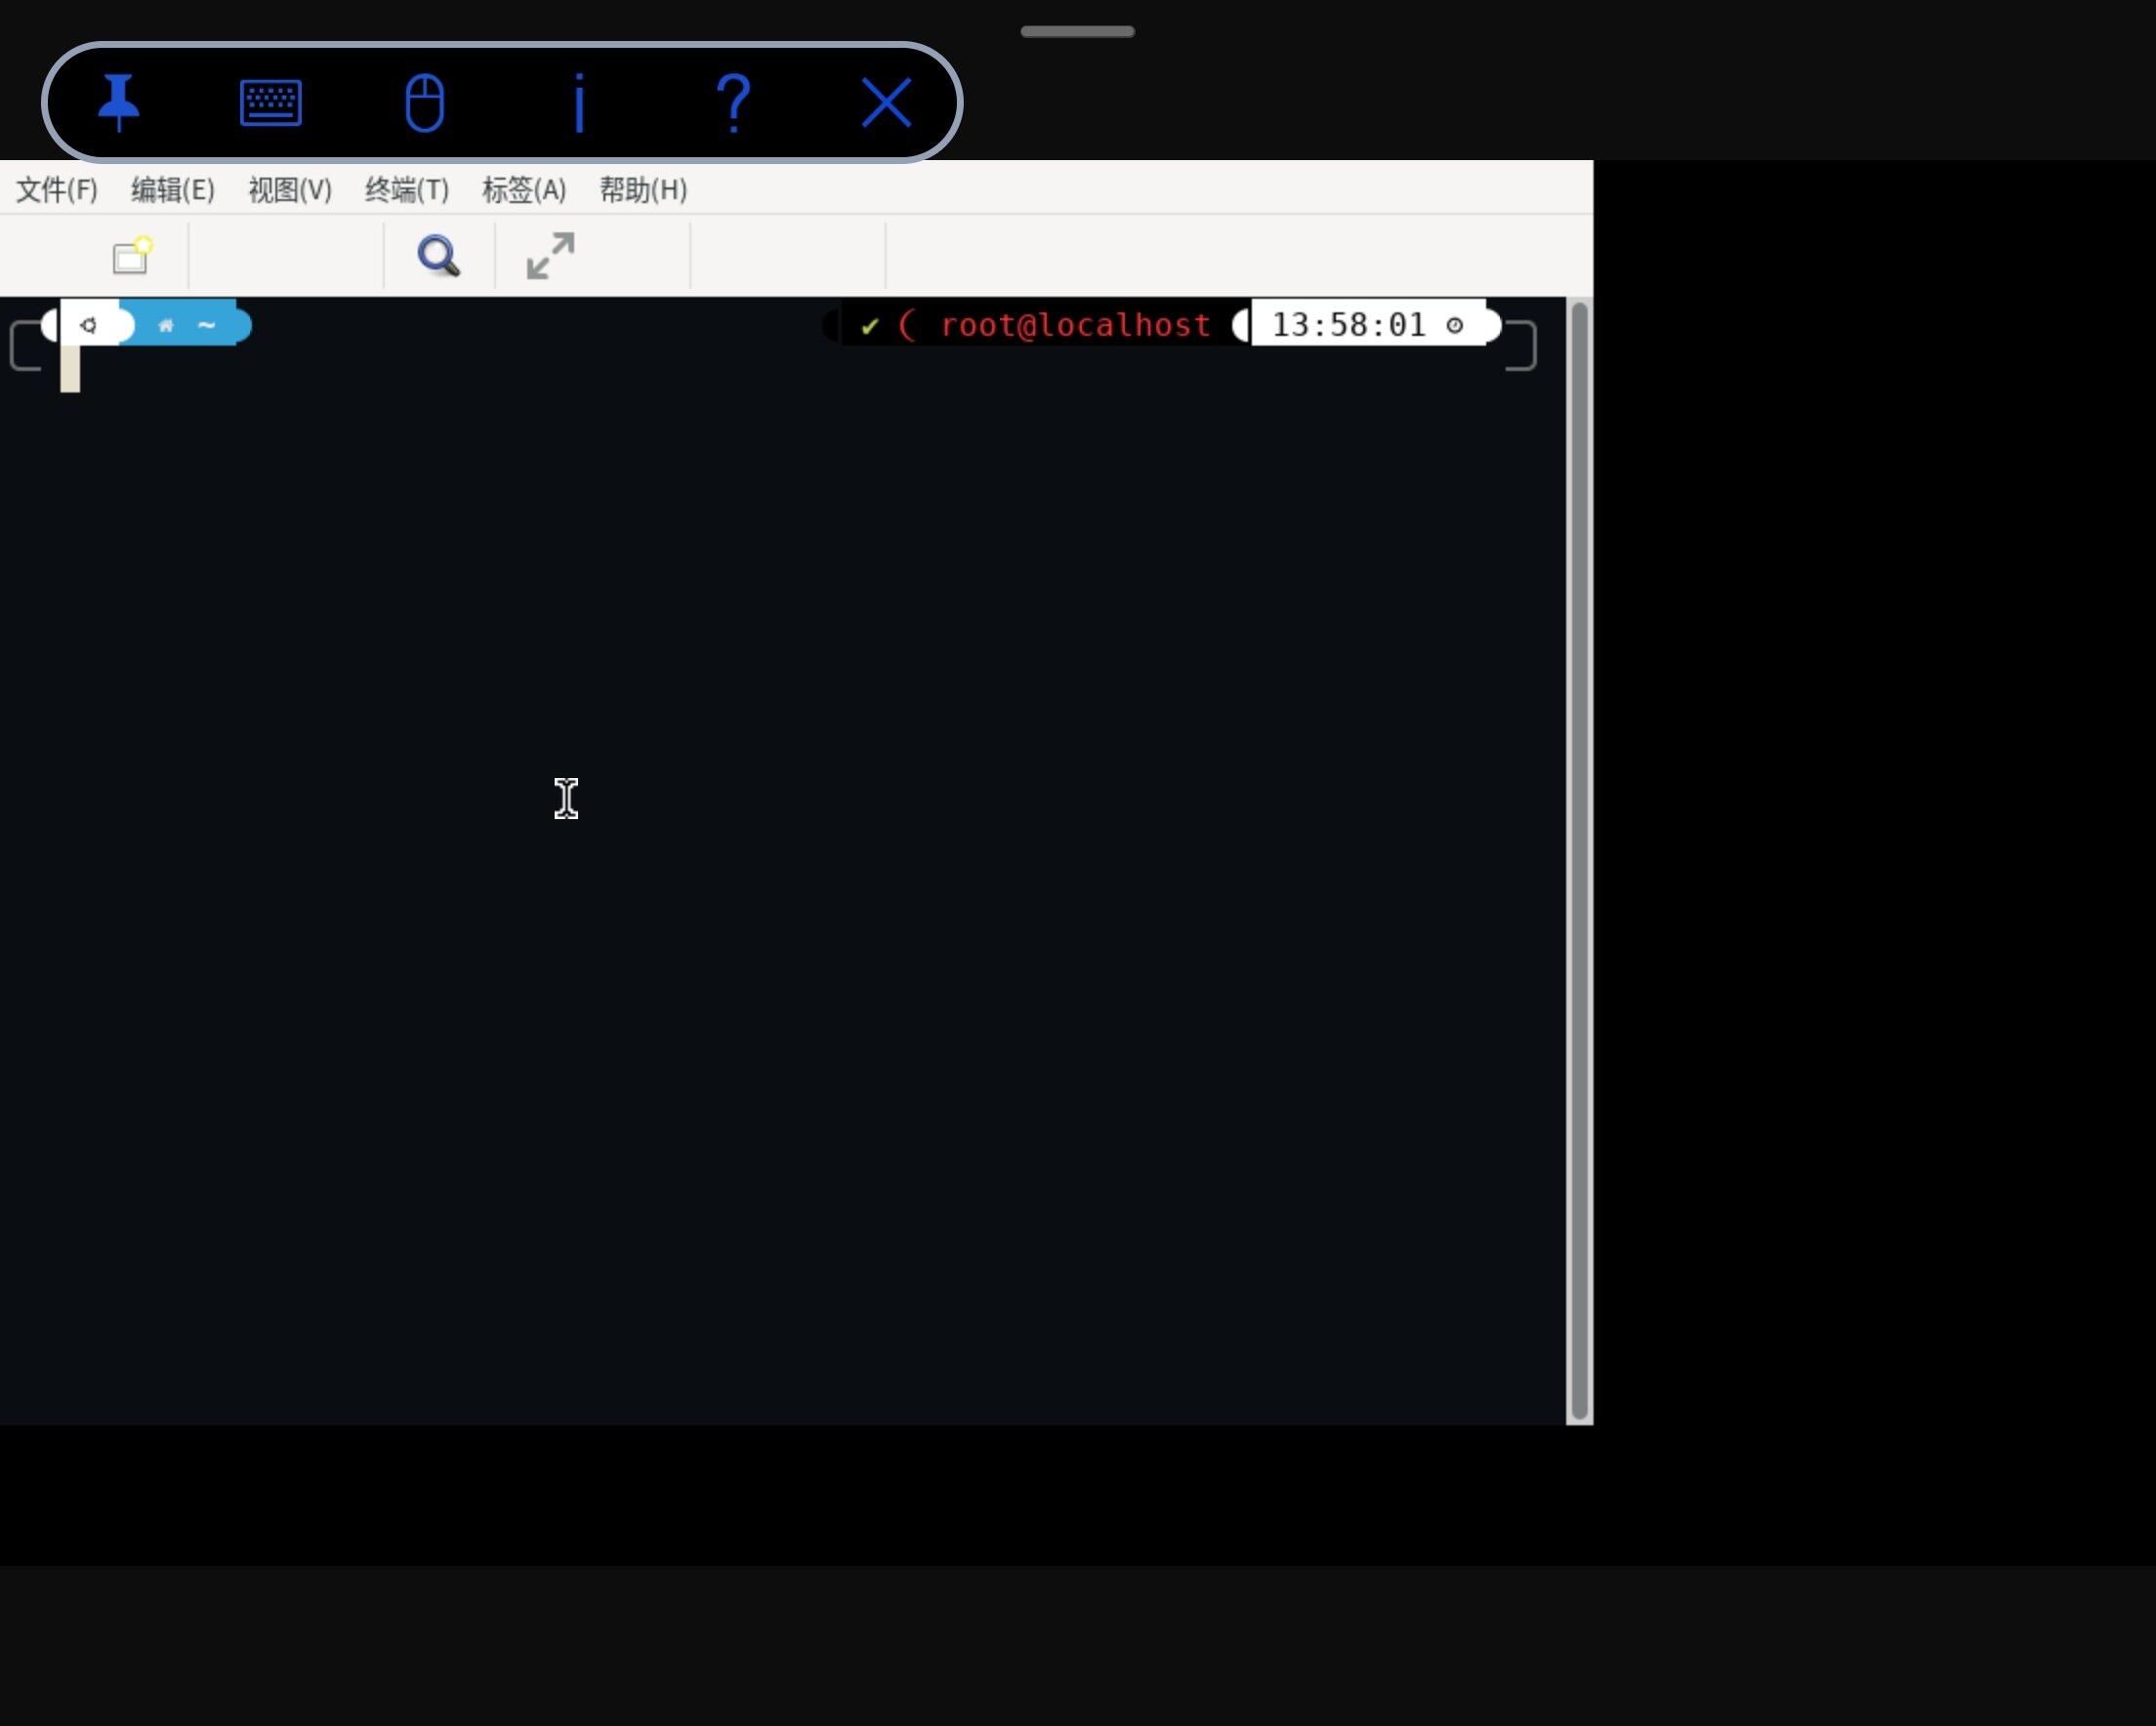Toggle fullscreen with the arrows icon
The image size is (2156, 1726).
click(x=551, y=256)
